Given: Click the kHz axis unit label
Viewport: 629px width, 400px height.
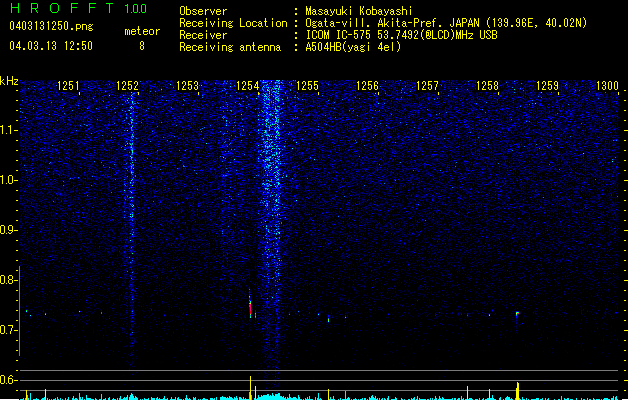Looking at the screenshot, I should [x=9, y=81].
